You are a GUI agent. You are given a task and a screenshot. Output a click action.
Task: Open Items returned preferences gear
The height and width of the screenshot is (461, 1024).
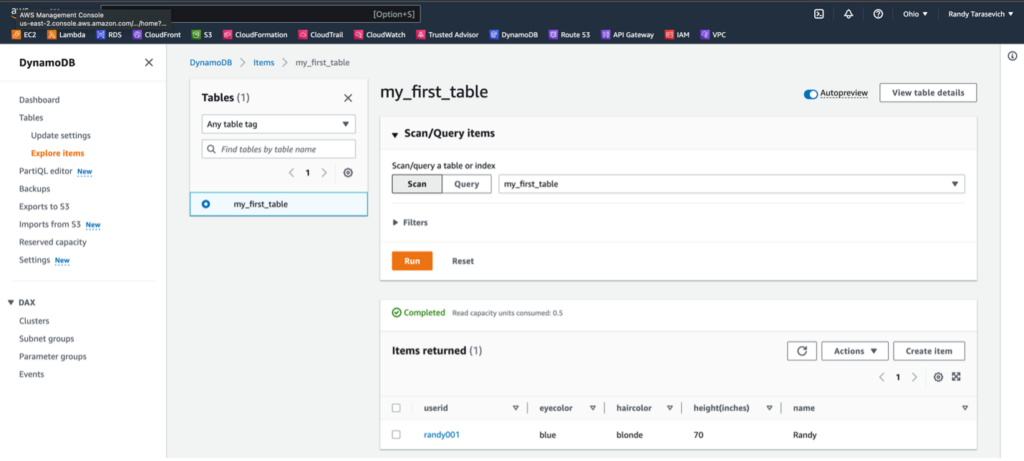[938, 377]
